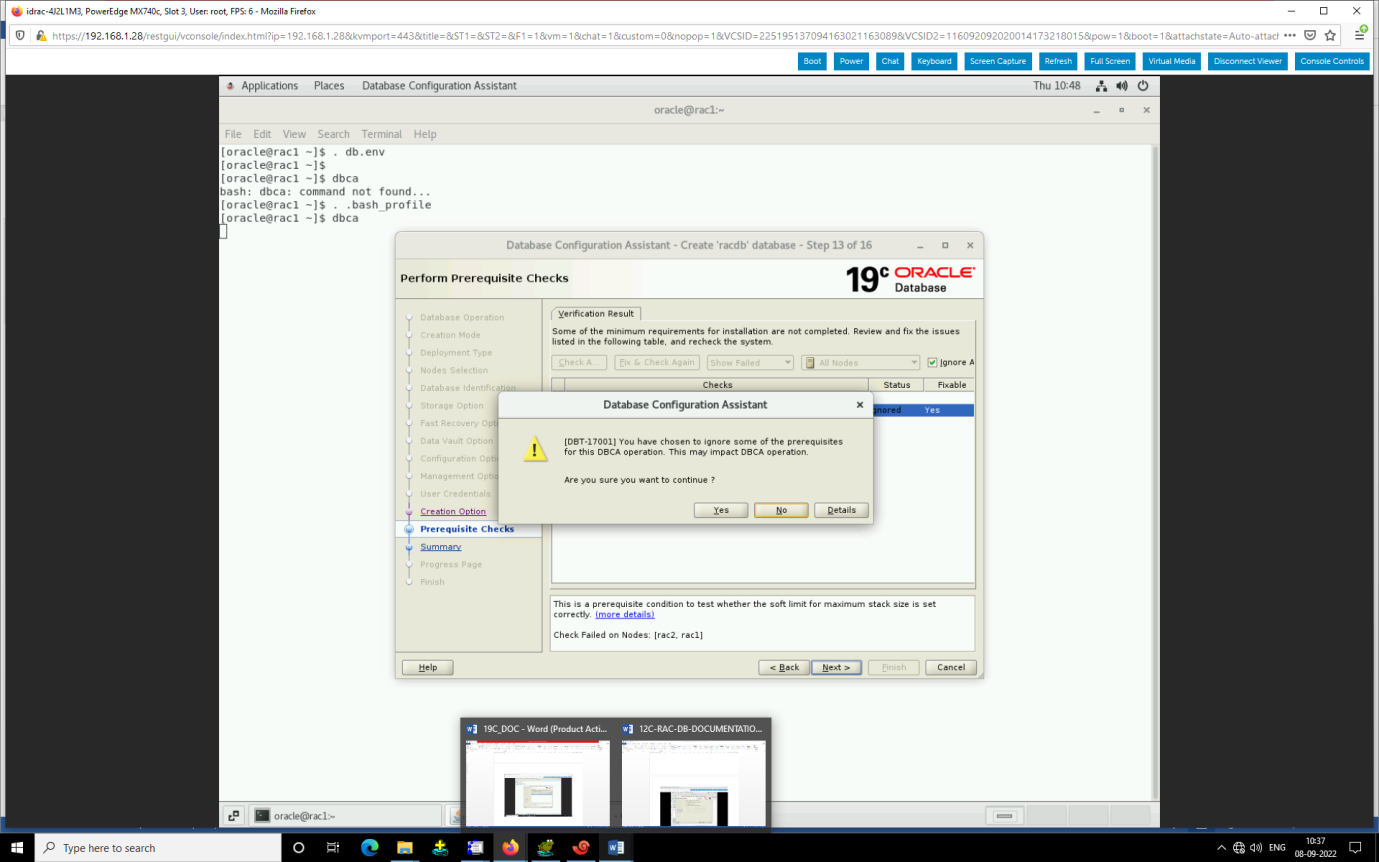This screenshot has height=862, width=1379.
Task: Click the Help button in wizard
Action: (x=427, y=667)
